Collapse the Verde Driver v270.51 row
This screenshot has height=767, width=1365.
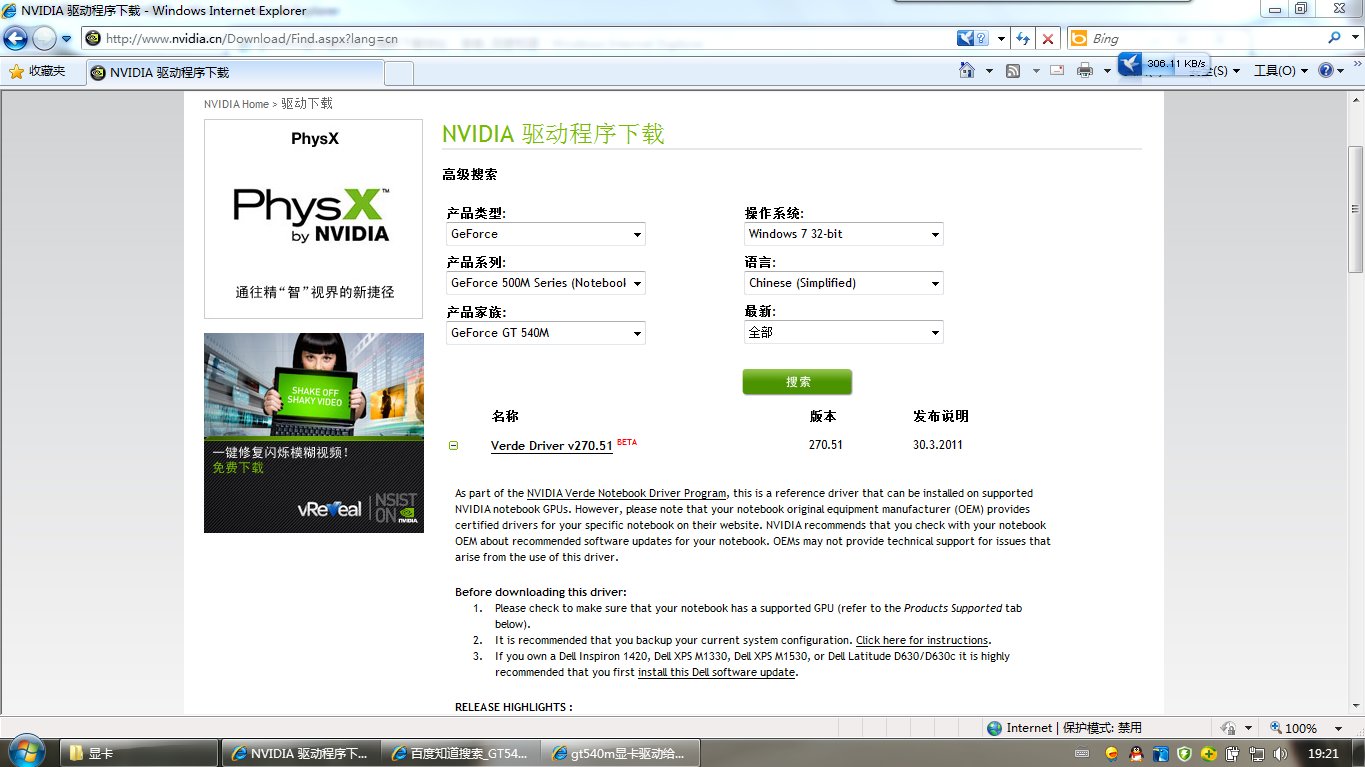coord(453,446)
